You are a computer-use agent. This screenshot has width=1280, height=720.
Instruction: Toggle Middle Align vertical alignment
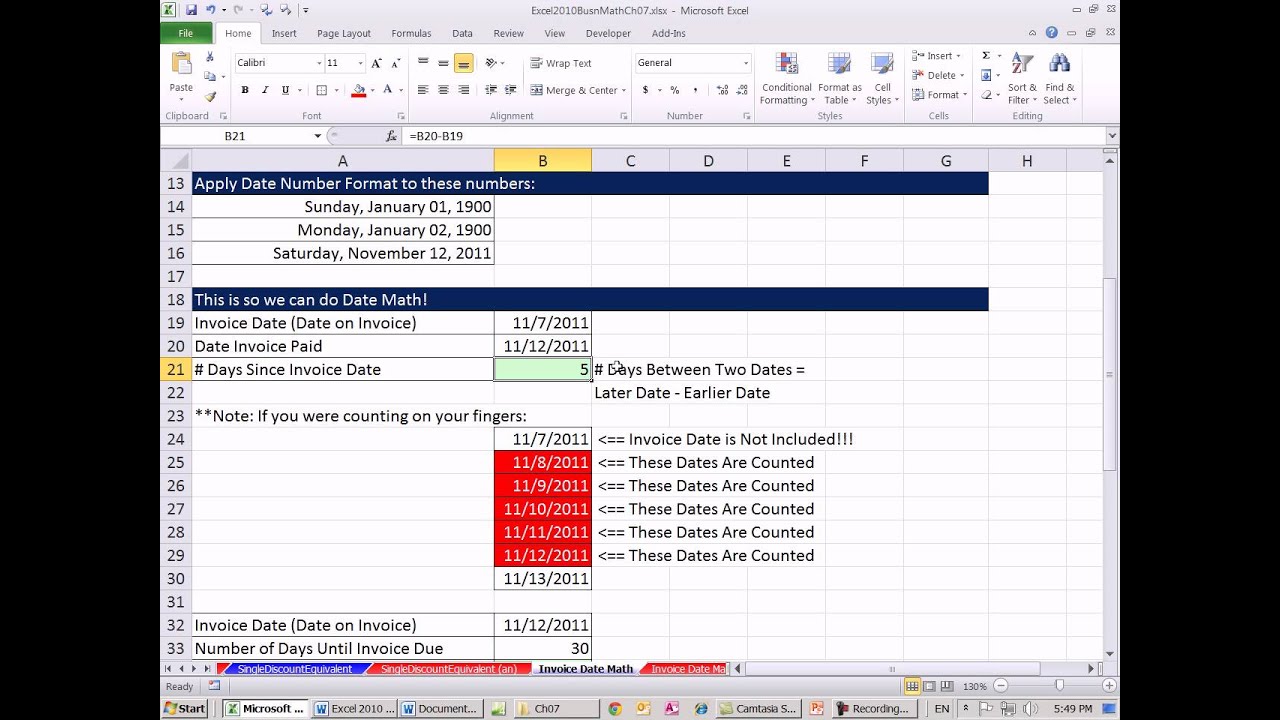(443, 63)
